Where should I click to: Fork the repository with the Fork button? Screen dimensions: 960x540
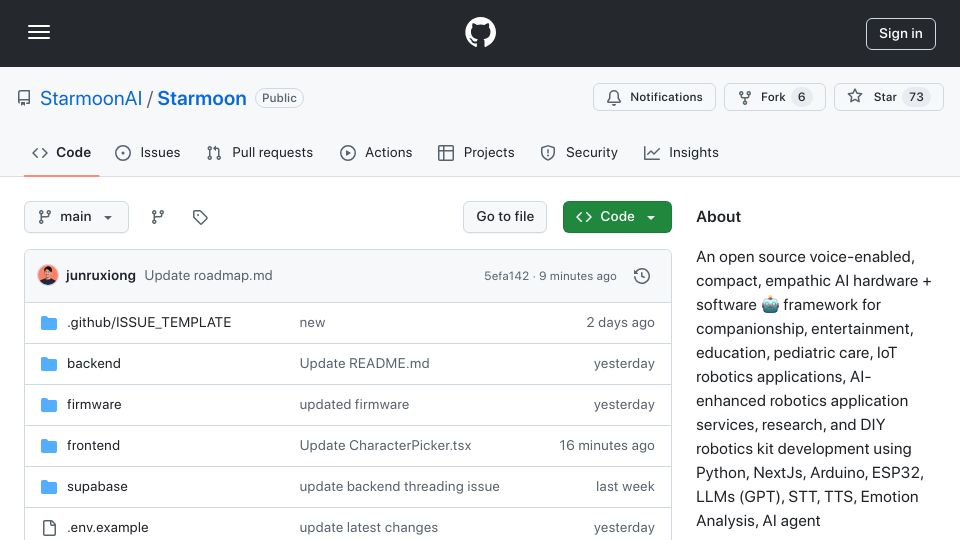pos(774,97)
